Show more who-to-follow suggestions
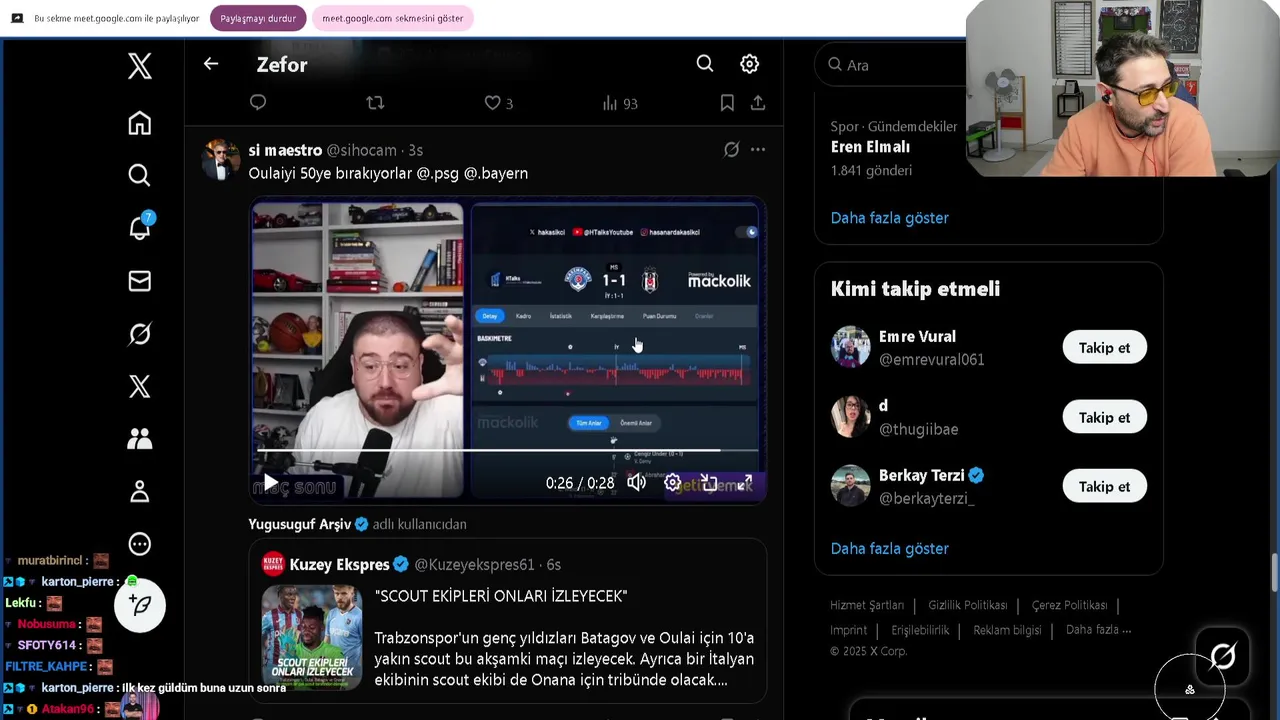 coord(889,548)
